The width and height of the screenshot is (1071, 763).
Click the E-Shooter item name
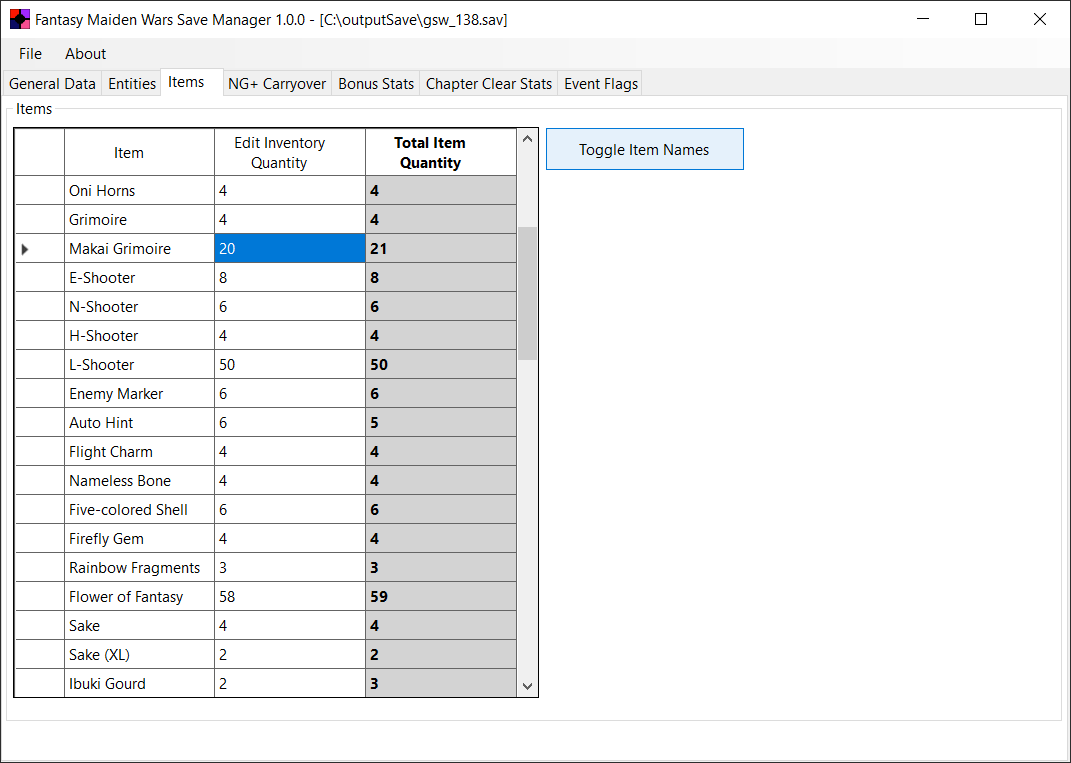102,277
